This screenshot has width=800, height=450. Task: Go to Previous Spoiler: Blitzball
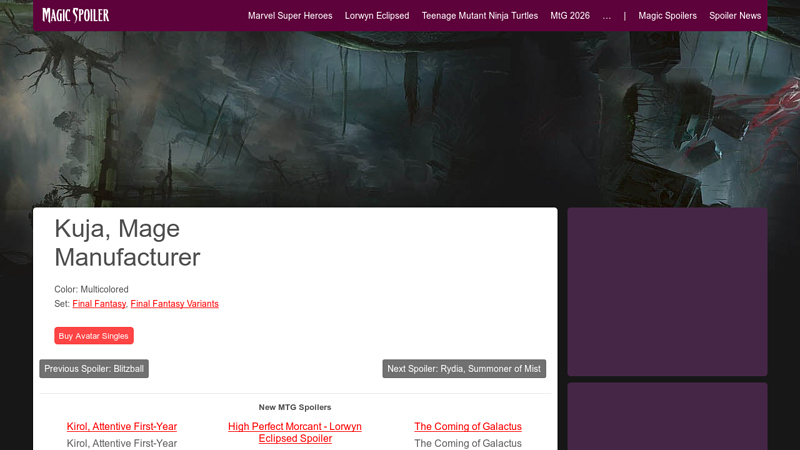coord(94,369)
